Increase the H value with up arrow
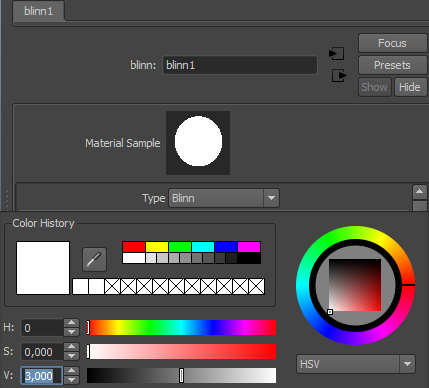The image size is (429, 388). click(71, 323)
